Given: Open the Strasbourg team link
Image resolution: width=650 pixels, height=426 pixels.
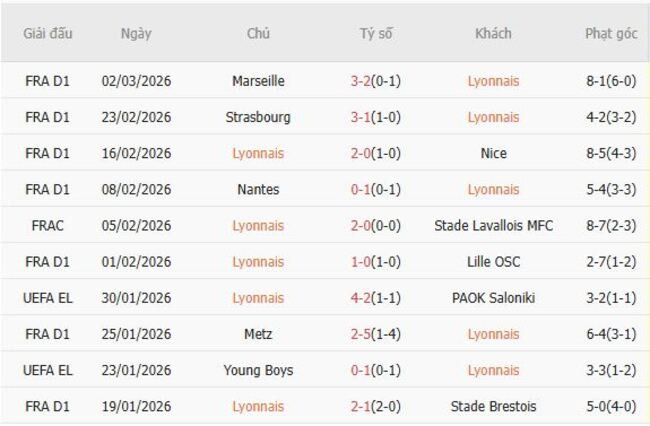Looking at the screenshot, I should [258, 117].
